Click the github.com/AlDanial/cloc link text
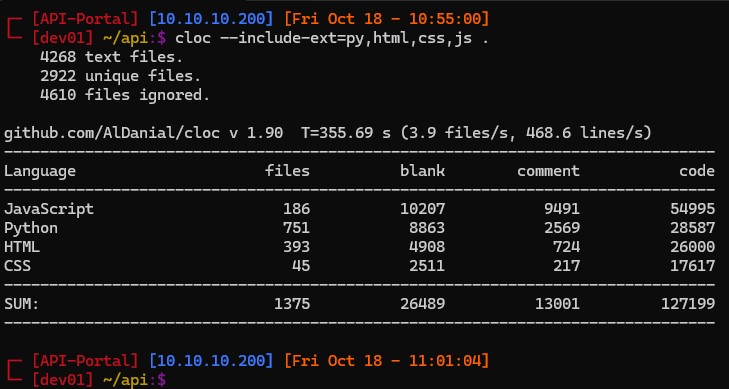729x389 pixels. tap(112, 133)
